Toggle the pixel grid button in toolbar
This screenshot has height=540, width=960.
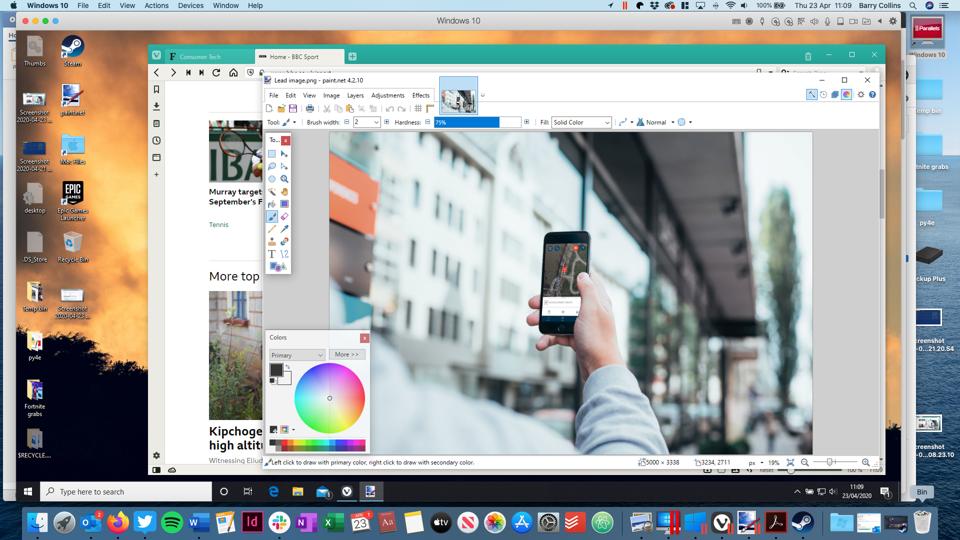pyautogui.click(x=418, y=108)
